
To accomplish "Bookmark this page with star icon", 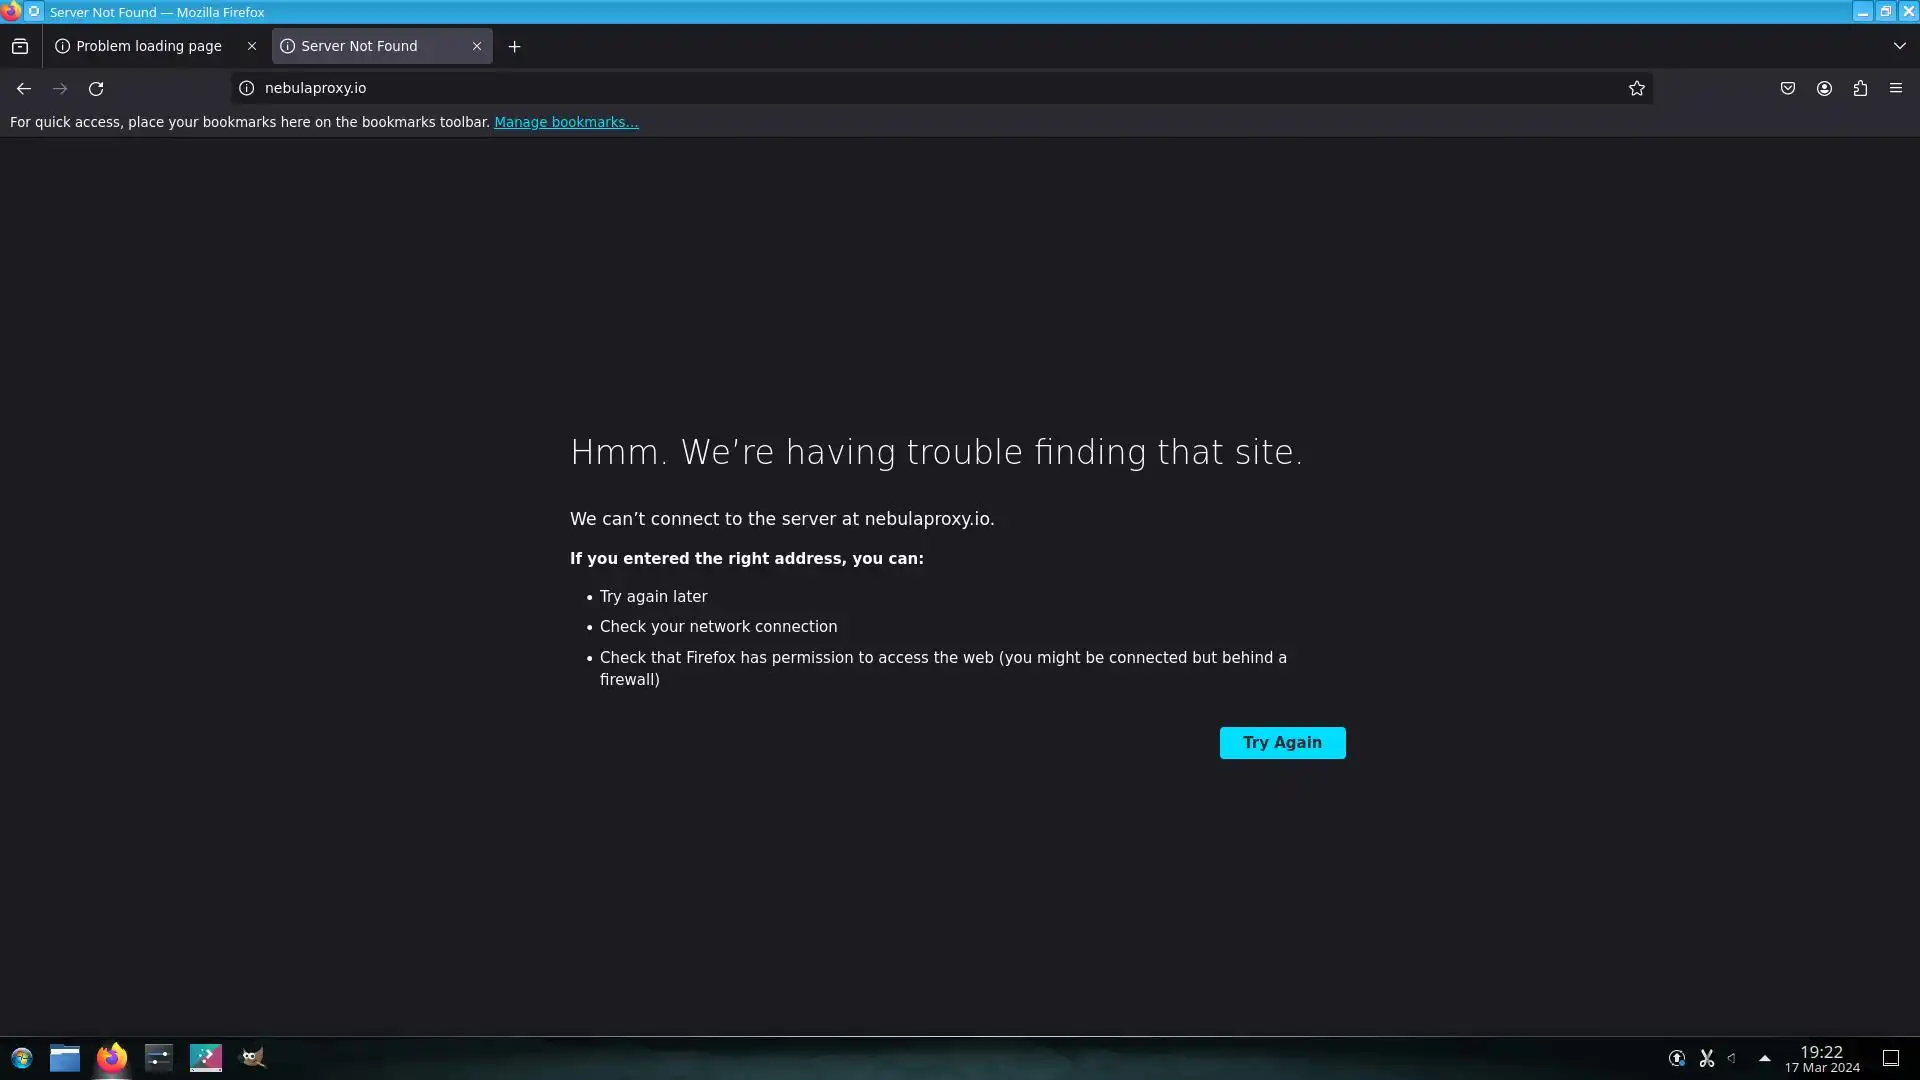I will (1636, 89).
